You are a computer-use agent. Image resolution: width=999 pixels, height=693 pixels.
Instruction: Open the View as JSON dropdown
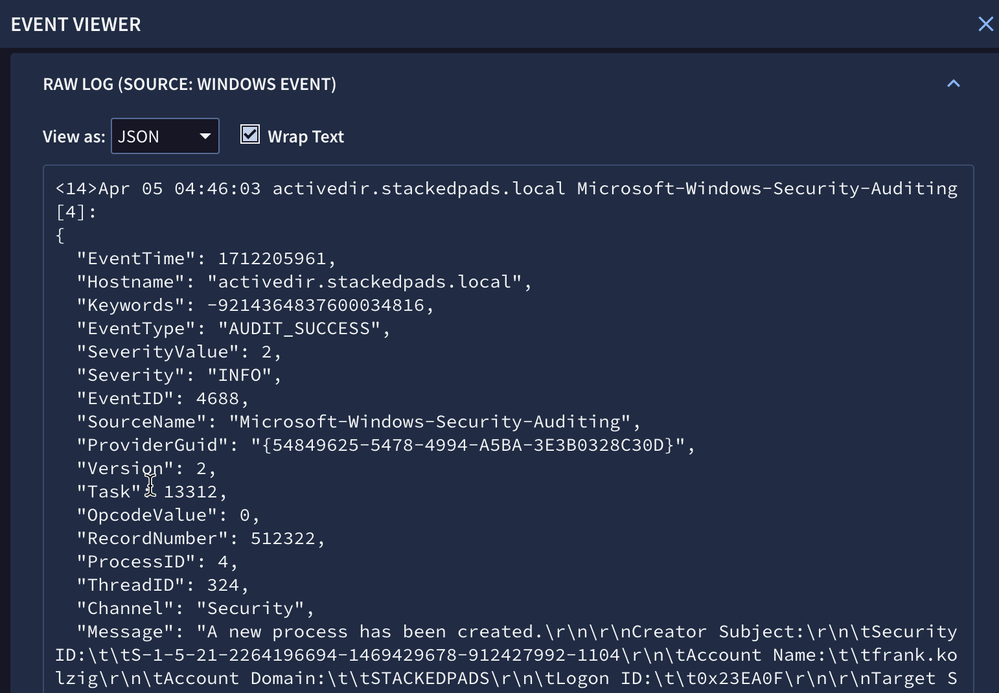click(x=165, y=136)
